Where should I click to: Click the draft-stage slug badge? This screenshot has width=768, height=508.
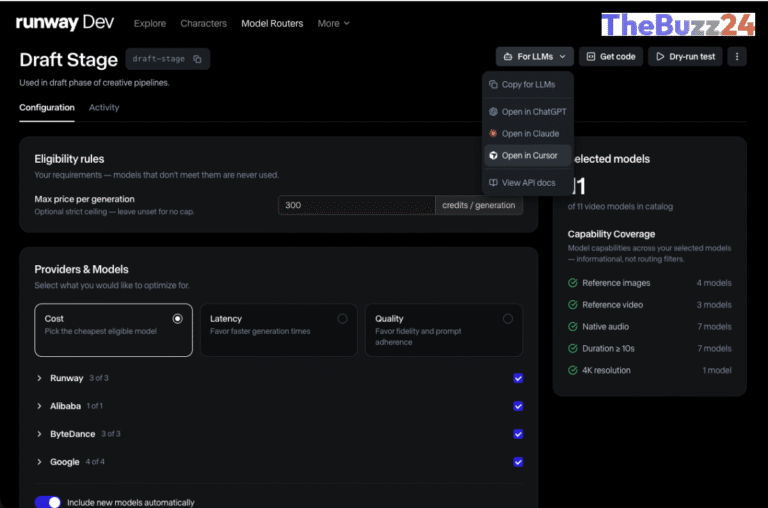click(168, 59)
